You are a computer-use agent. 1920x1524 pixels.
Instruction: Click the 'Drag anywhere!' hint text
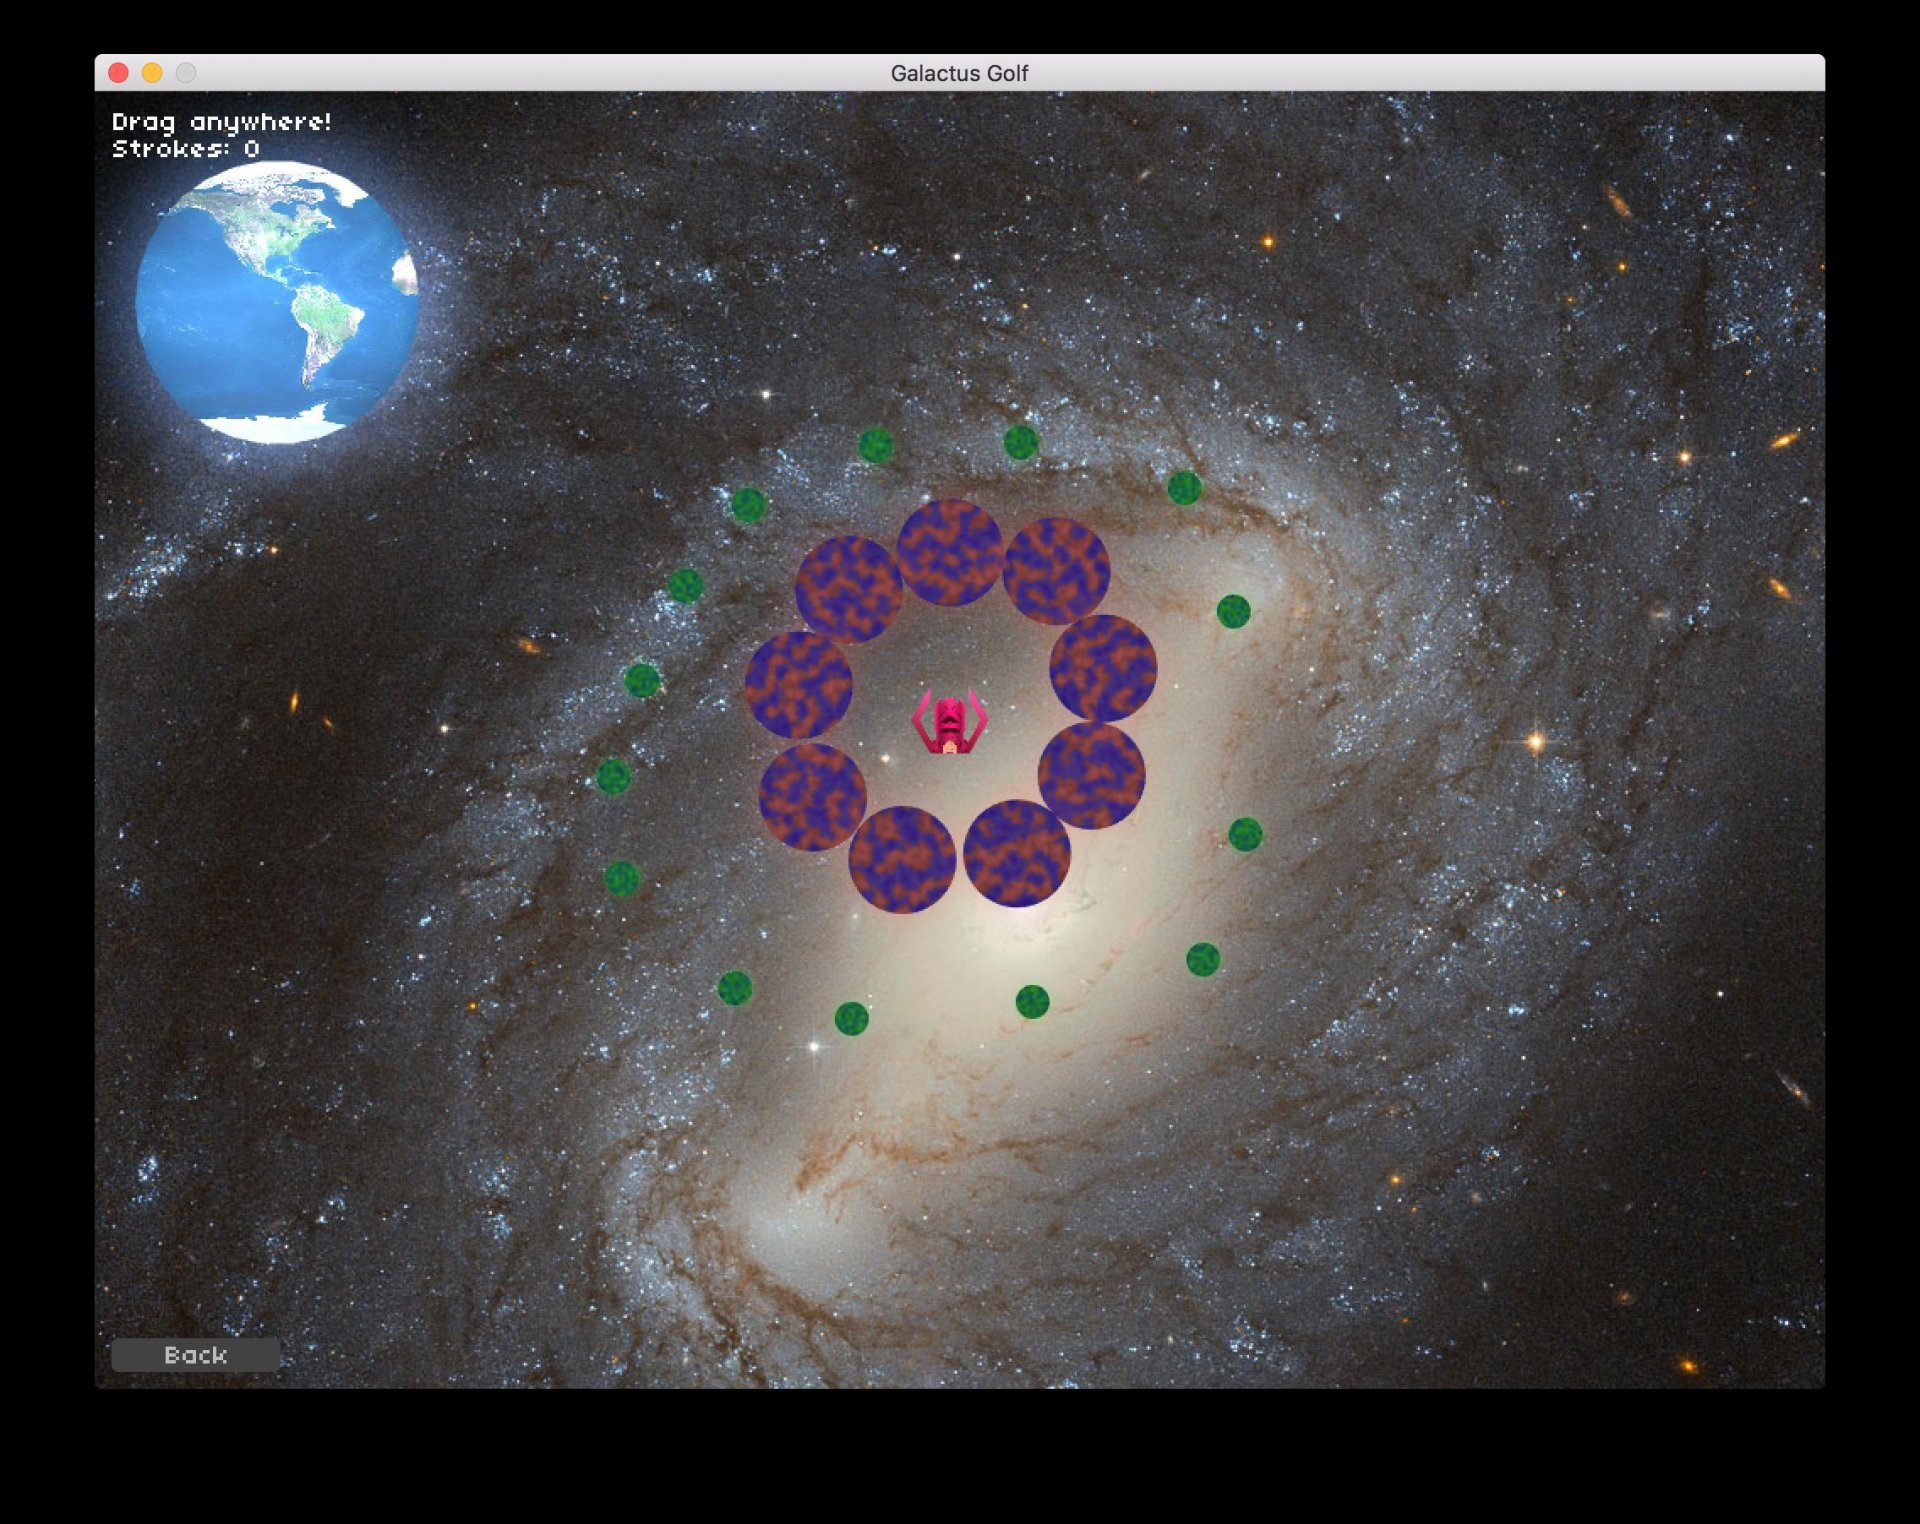coord(221,122)
